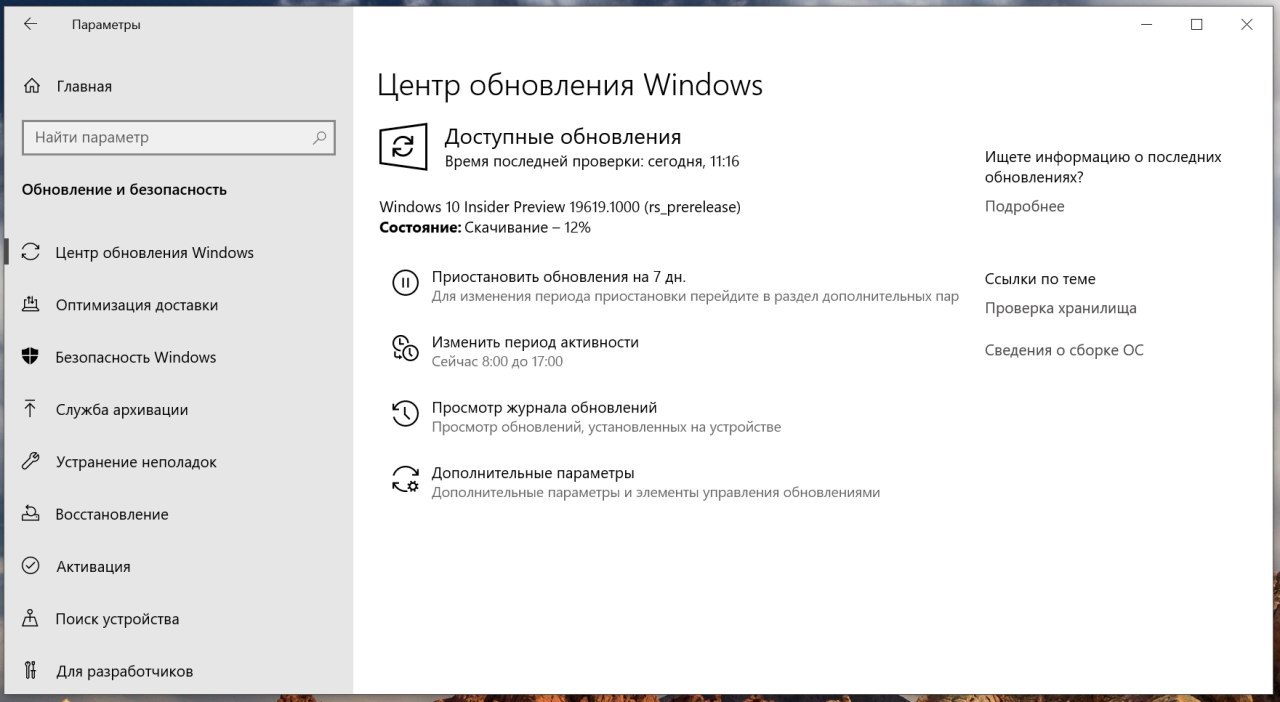Screen dimensions: 1280x702
Task: Minimize the Параметры window
Action: point(1145,25)
